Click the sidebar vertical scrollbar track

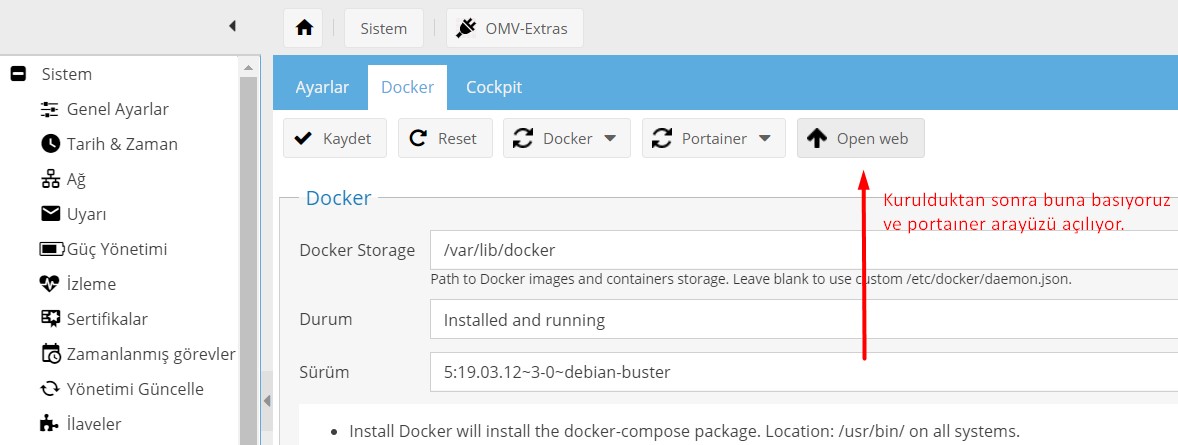(x=249, y=260)
